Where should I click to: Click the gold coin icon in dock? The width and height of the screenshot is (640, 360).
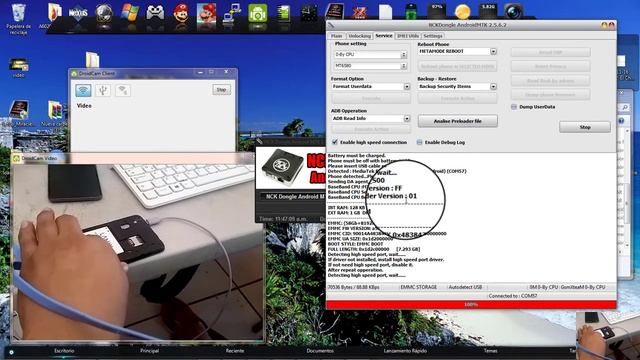click(x=462, y=12)
